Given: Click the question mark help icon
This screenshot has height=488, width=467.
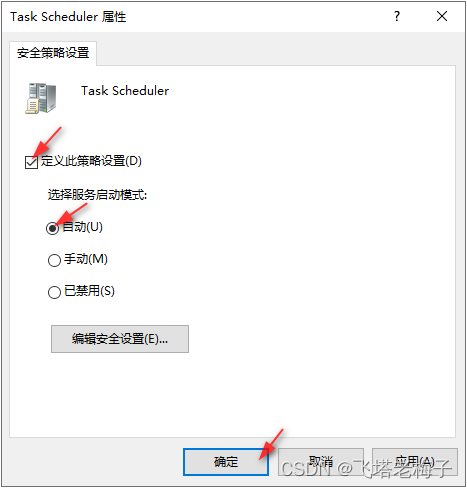Looking at the screenshot, I should pyautogui.click(x=397, y=16).
